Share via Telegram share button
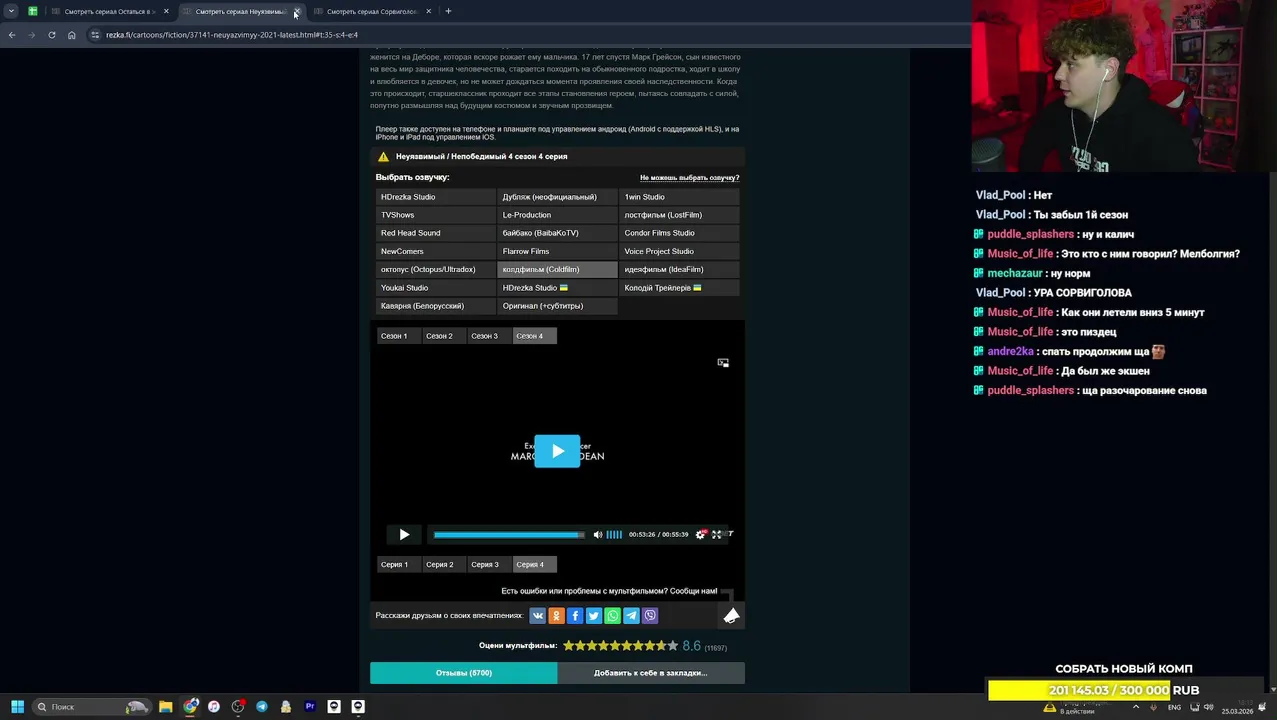Screen dimensions: 1277x720 click(x=631, y=616)
